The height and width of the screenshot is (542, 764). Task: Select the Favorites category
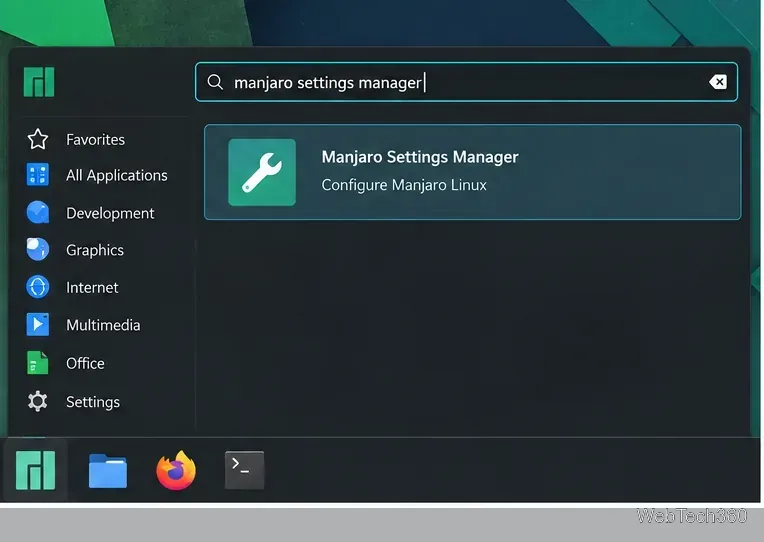point(97,139)
